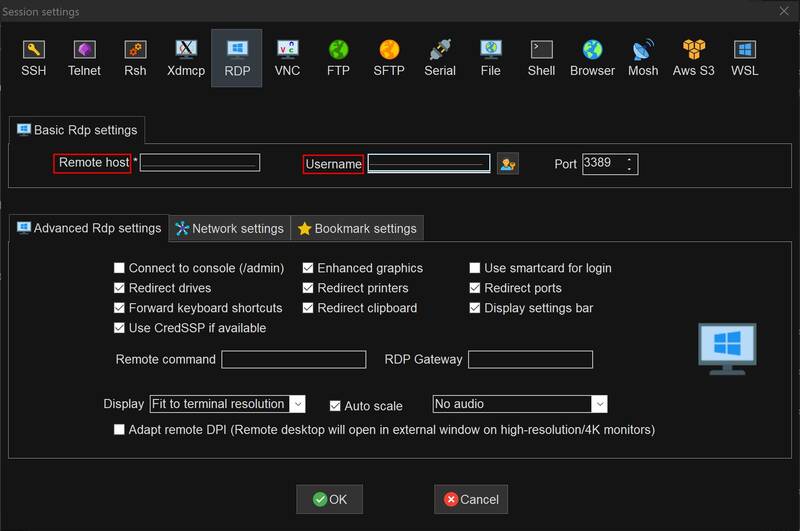Open the WSL session type
This screenshot has width=800, height=531.
tap(745, 58)
